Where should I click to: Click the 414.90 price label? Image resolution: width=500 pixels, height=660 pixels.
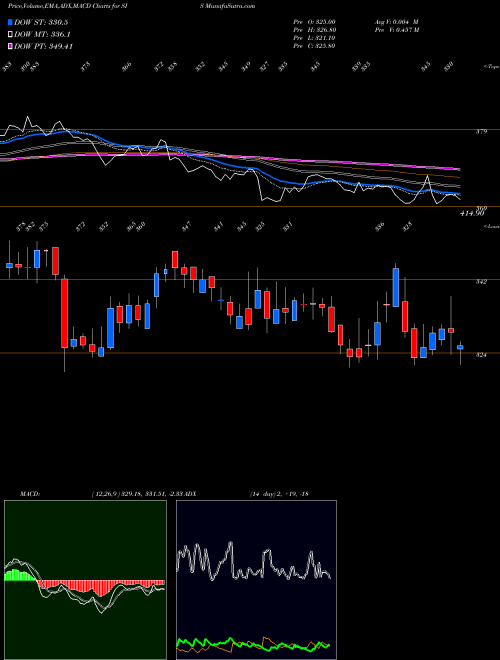pyautogui.click(x=473, y=214)
